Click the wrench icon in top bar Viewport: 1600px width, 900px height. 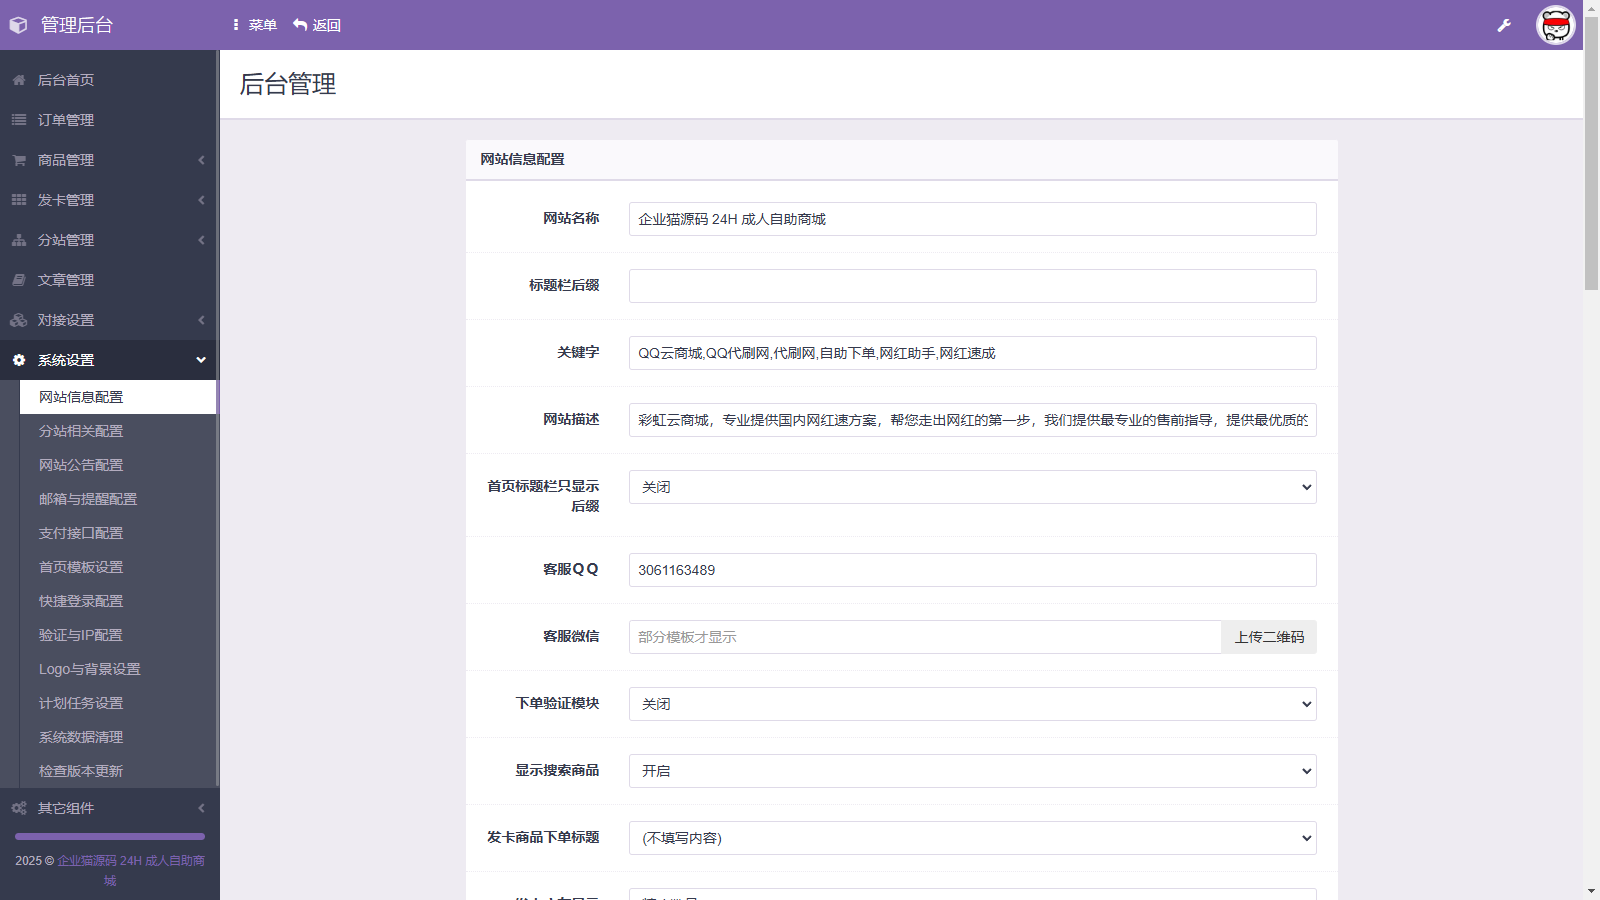pos(1504,25)
